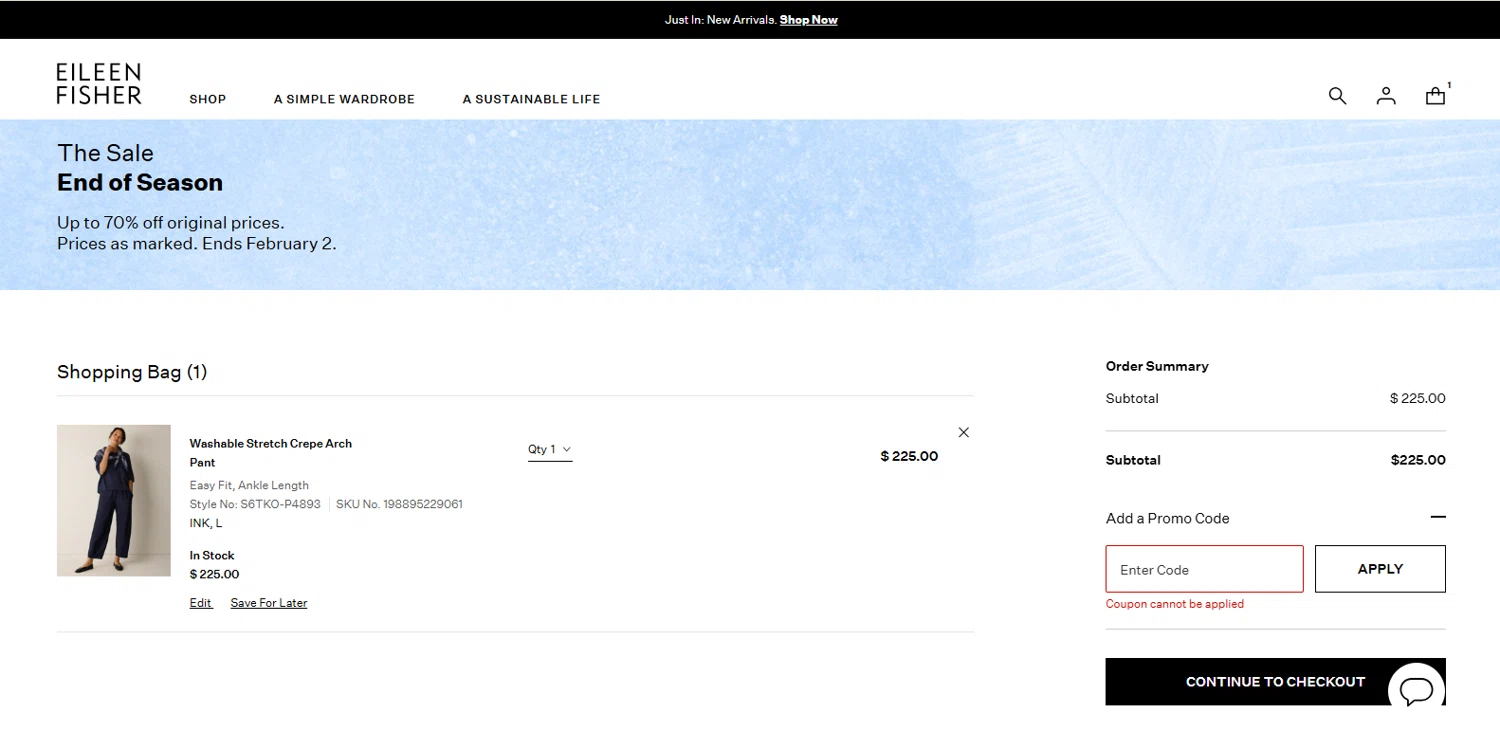Screen dimensions: 1500x731
Task: Click the Shop Now link
Action: point(808,20)
